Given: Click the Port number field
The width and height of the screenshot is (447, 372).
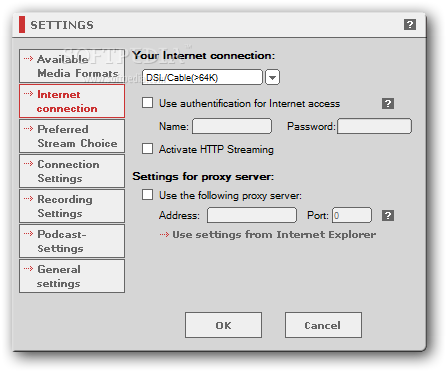Looking at the screenshot, I should pos(352,215).
